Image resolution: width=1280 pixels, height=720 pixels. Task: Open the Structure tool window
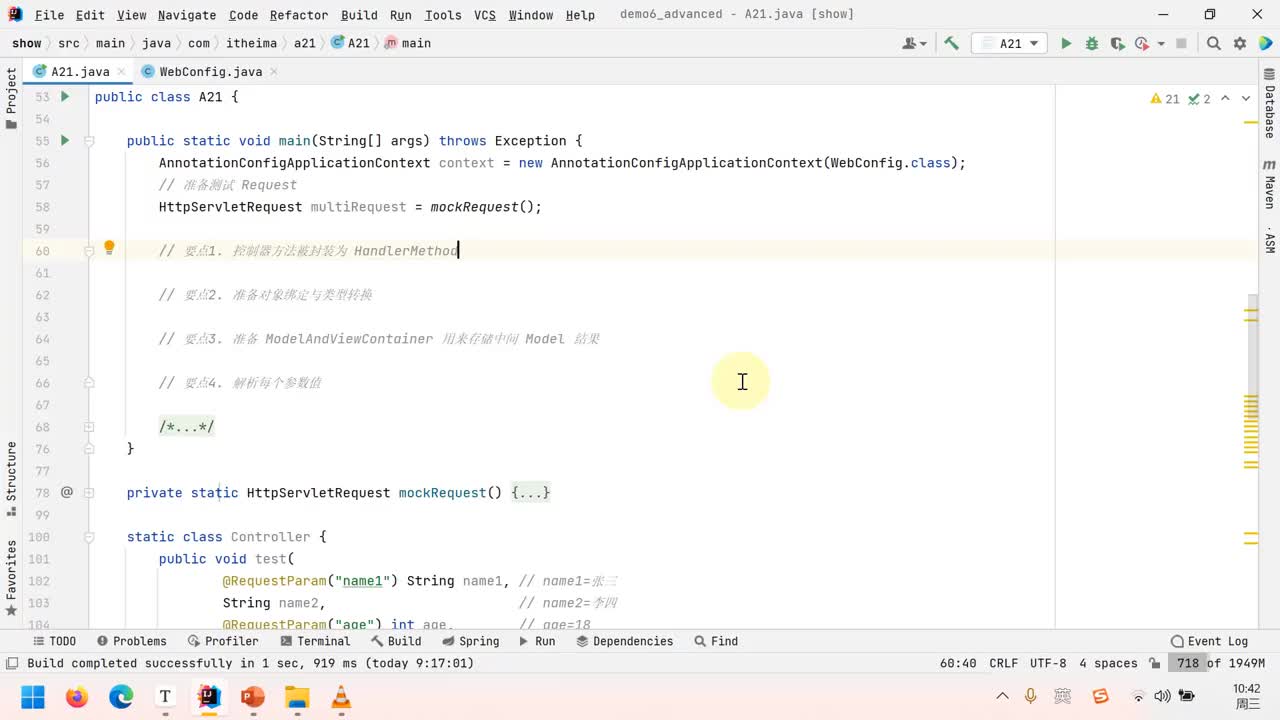tap(11, 479)
